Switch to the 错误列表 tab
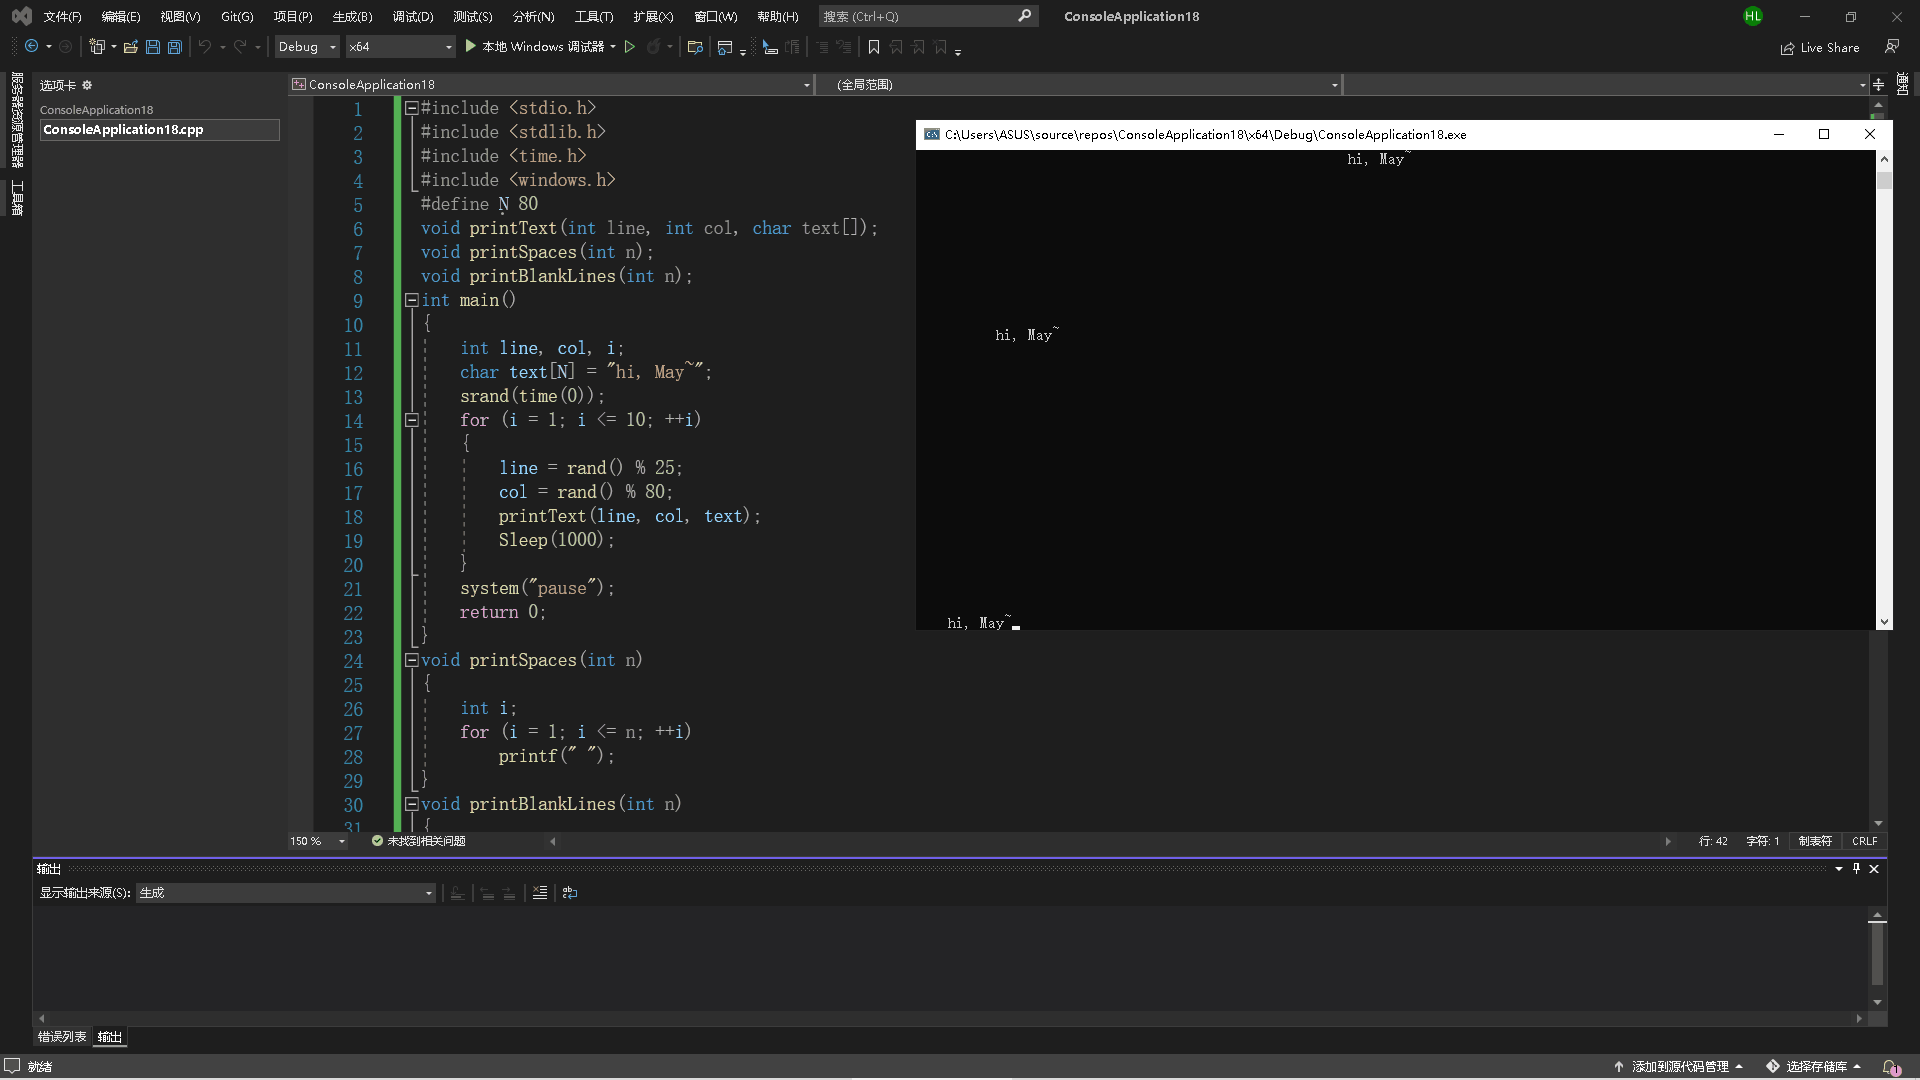This screenshot has width=1920, height=1080. click(x=62, y=1037)
